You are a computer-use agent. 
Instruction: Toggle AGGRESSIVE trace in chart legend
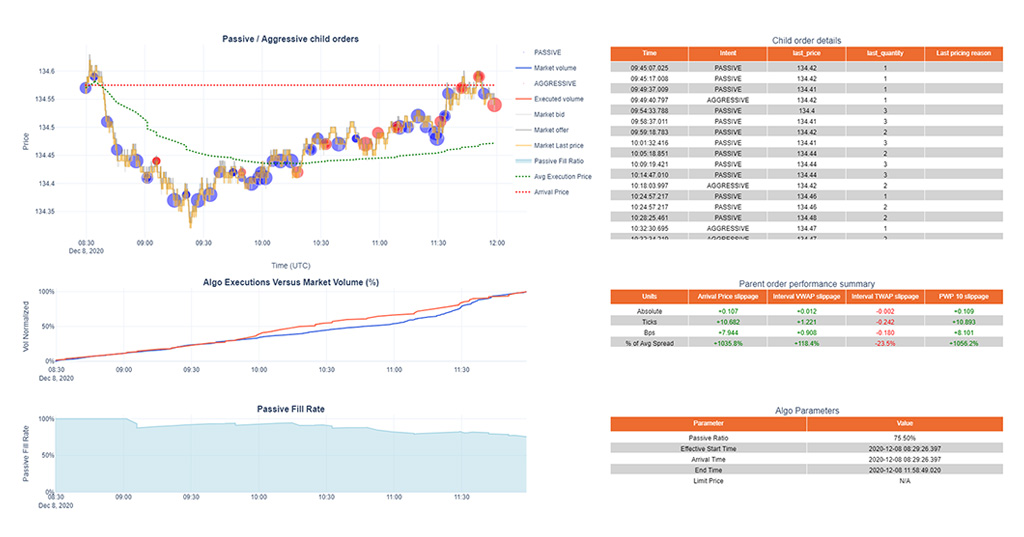click(553, 83)
